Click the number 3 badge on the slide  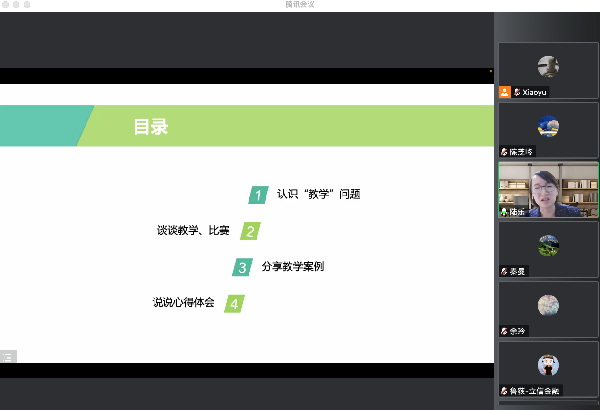[242, 267]
